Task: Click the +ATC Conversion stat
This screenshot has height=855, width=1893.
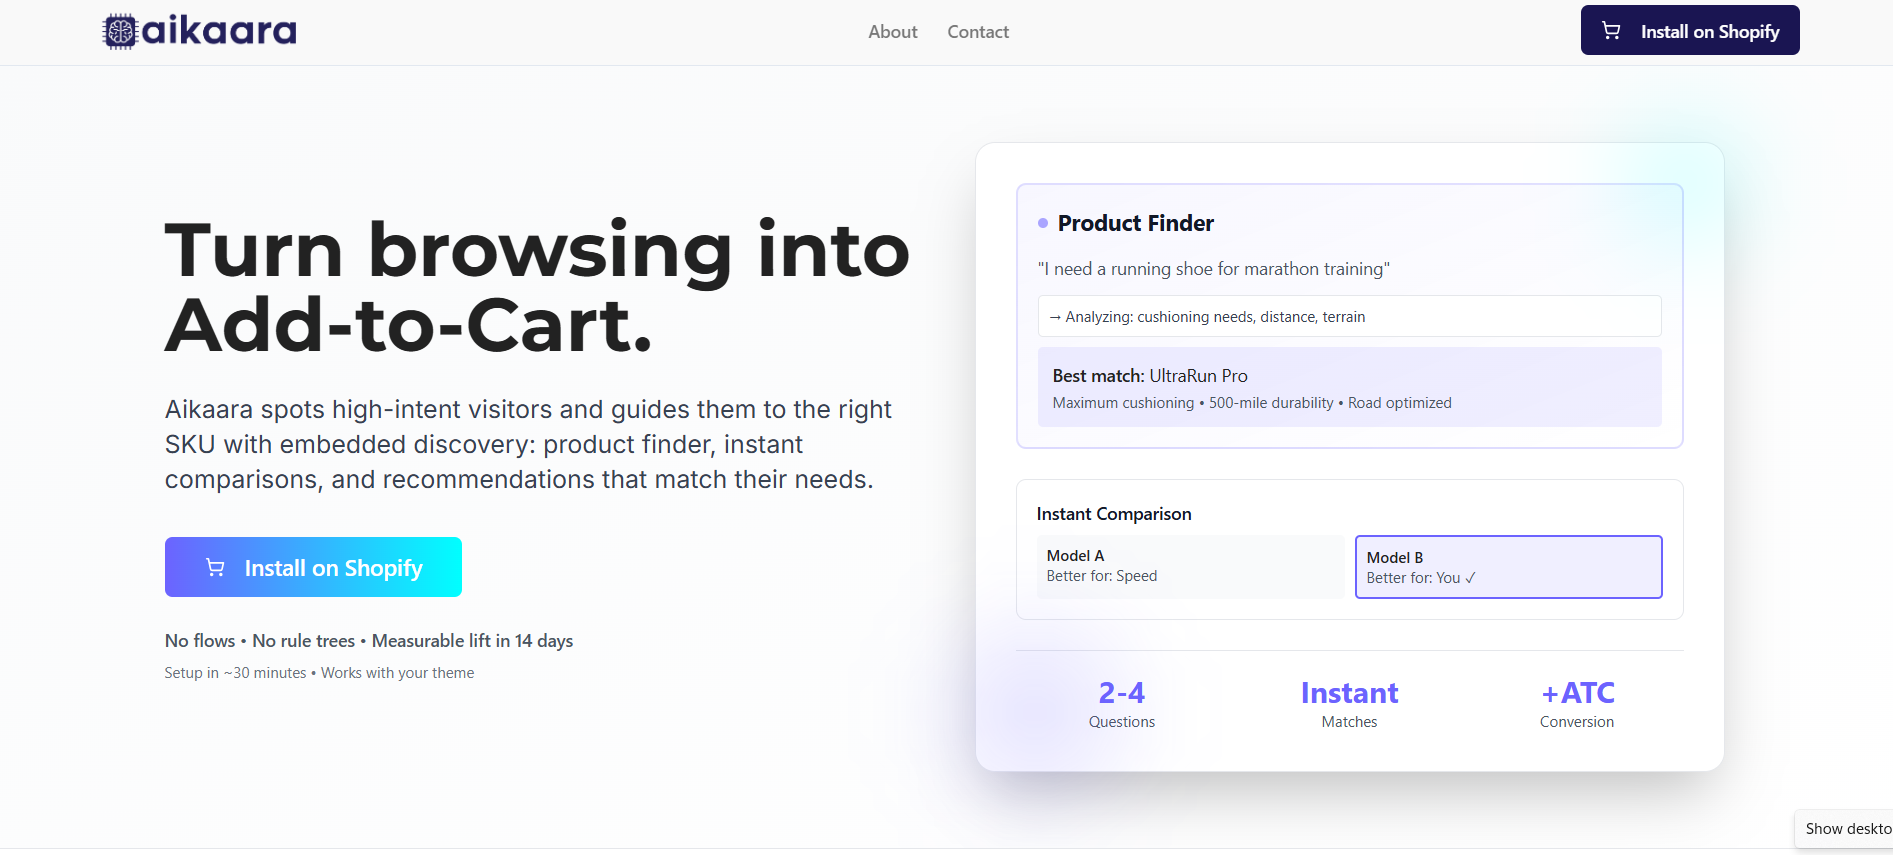Action: [1577, 704]
